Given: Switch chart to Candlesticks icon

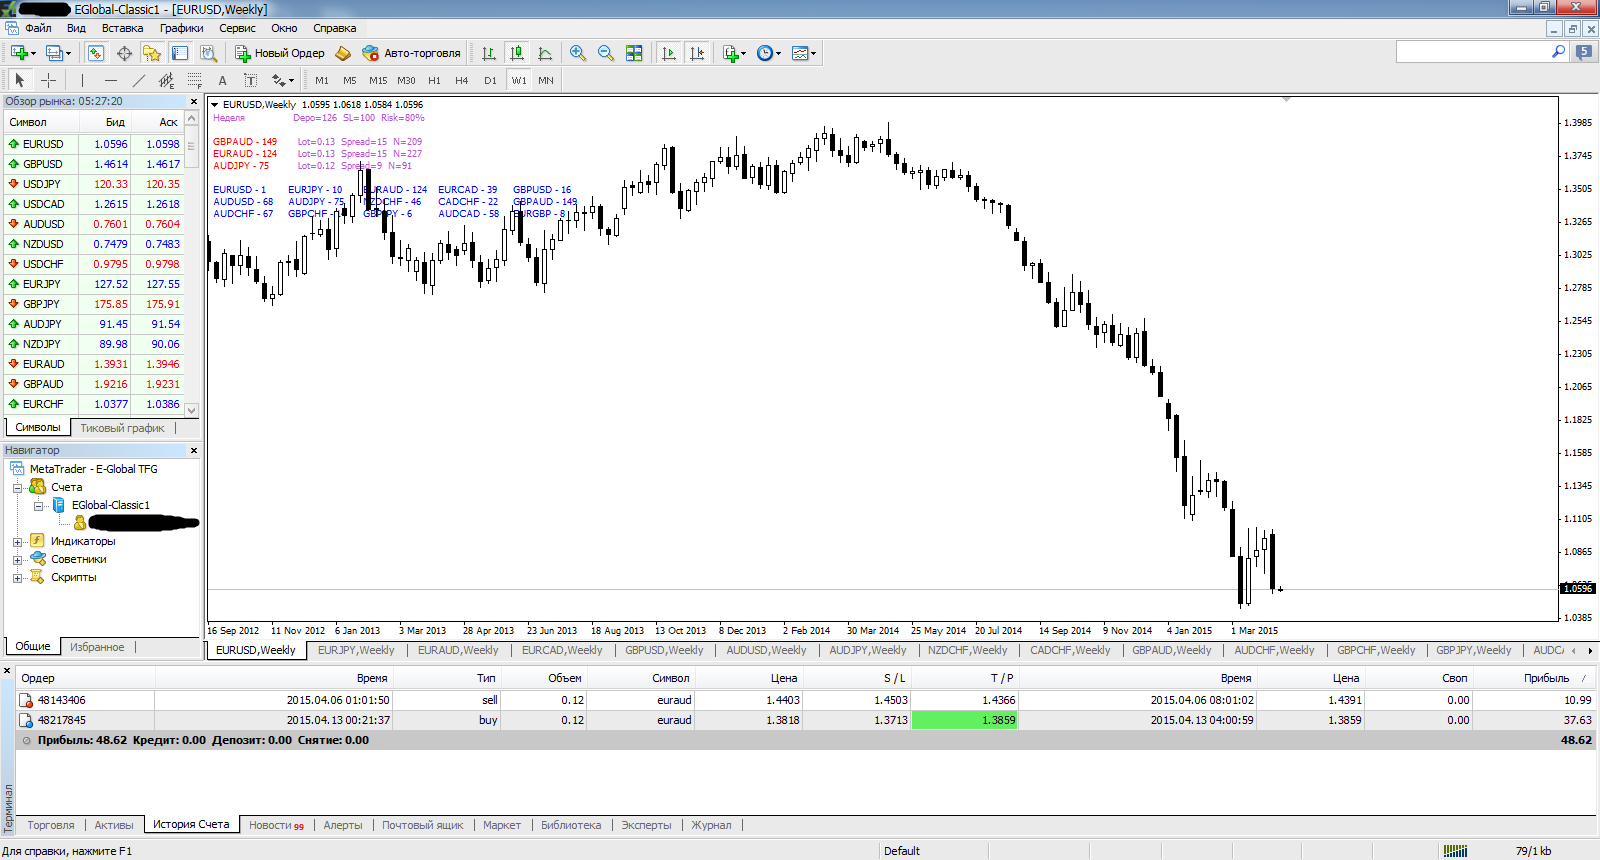Looking at the screenshot, I should pos(517,53).
